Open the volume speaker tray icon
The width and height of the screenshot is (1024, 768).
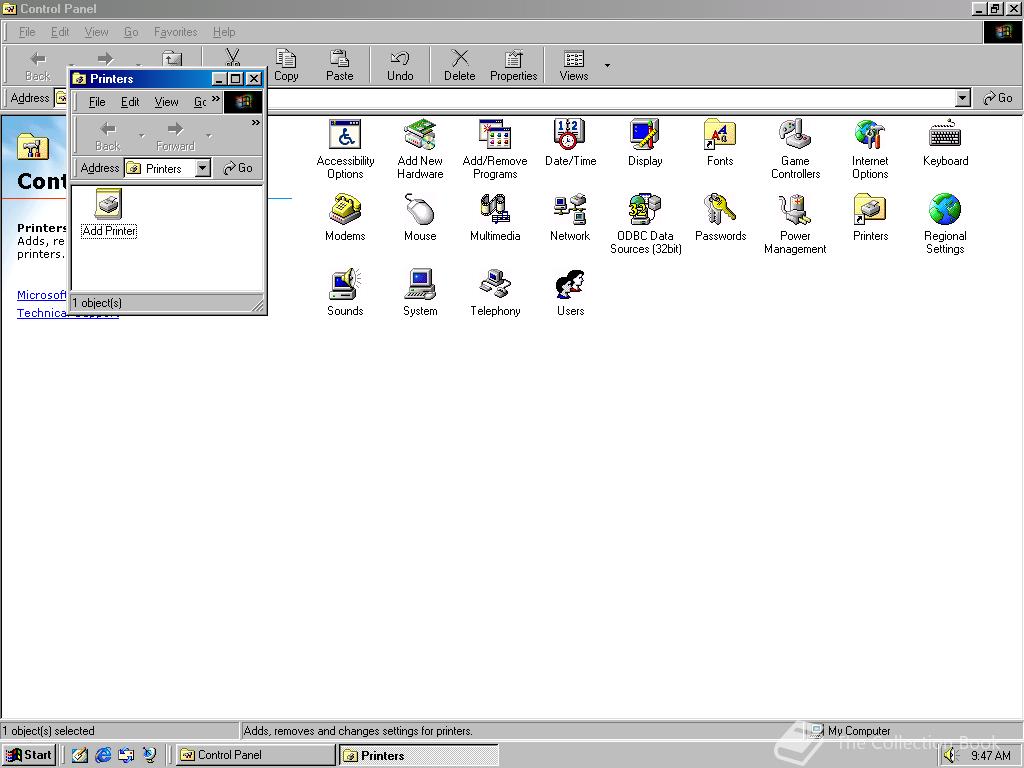[950, 756]
